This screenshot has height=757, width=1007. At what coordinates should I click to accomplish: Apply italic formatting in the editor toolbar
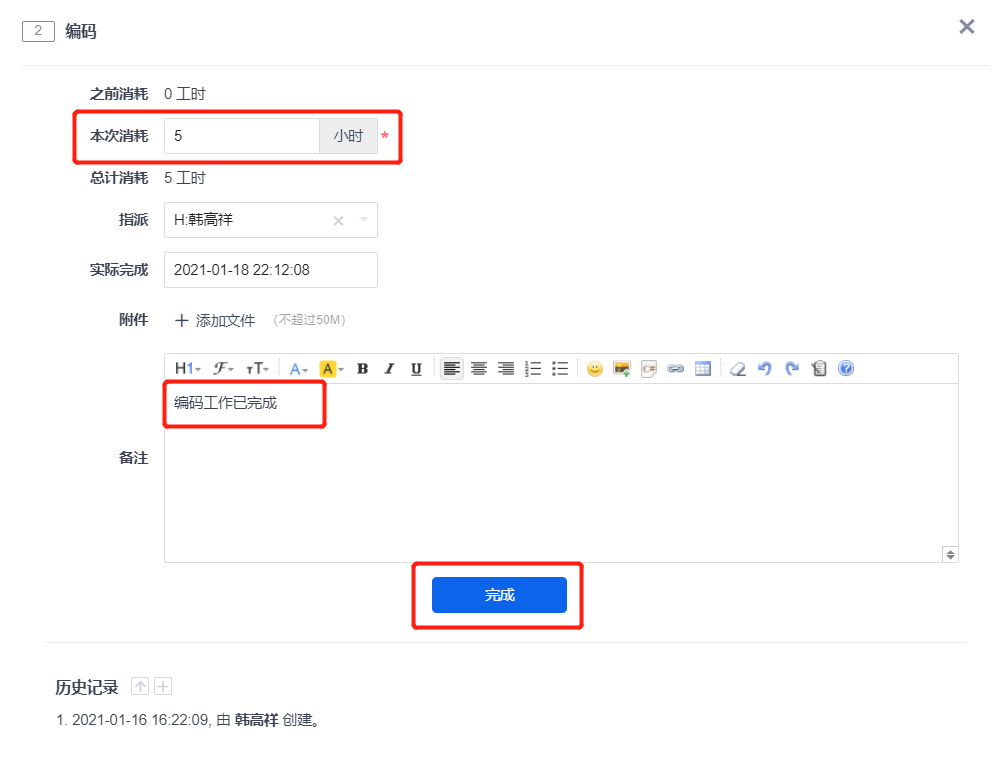[389, 369]
